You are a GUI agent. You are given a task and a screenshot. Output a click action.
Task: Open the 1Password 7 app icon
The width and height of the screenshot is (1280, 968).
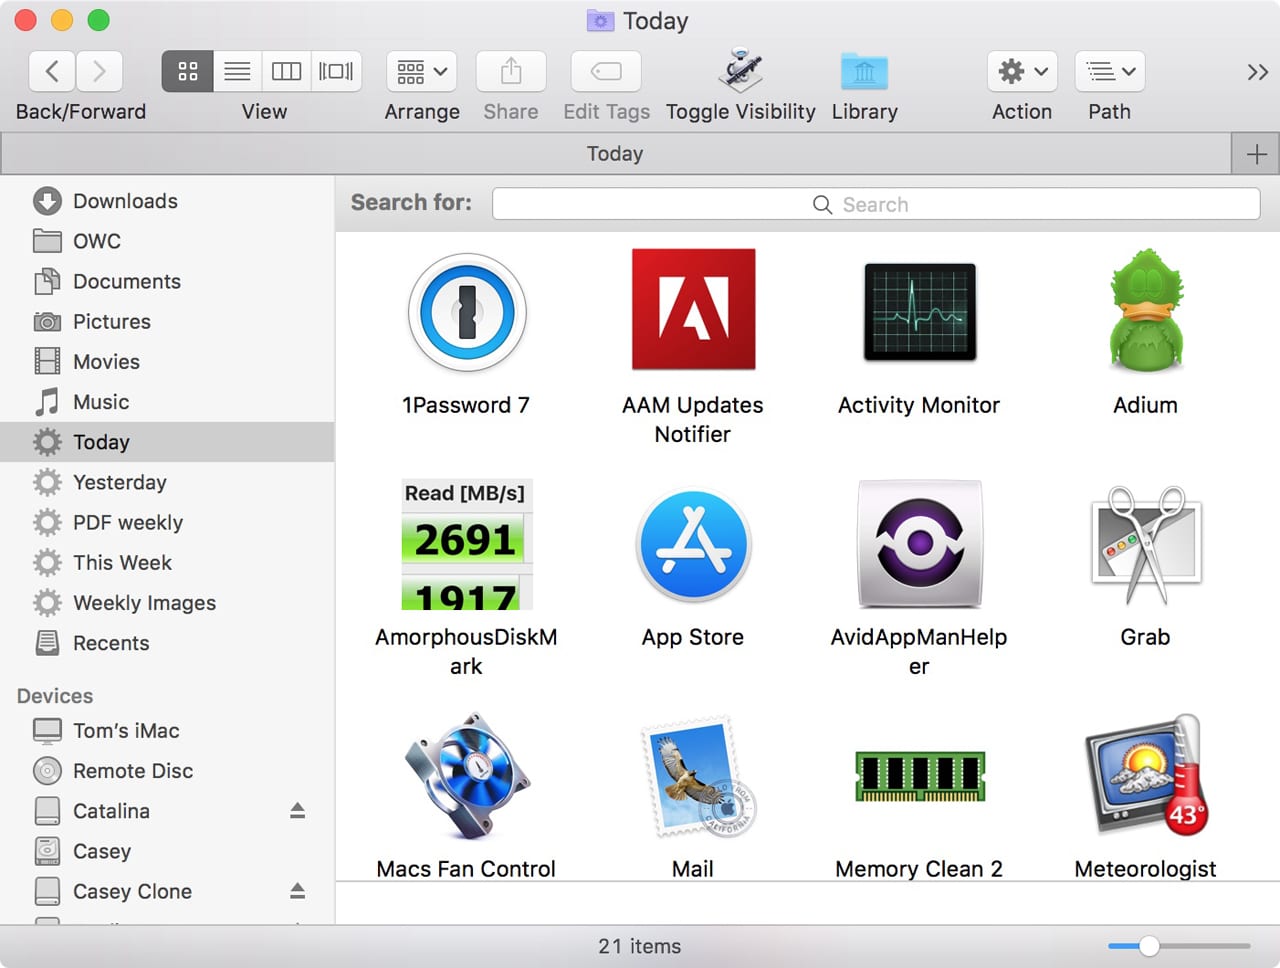(467, 311)
